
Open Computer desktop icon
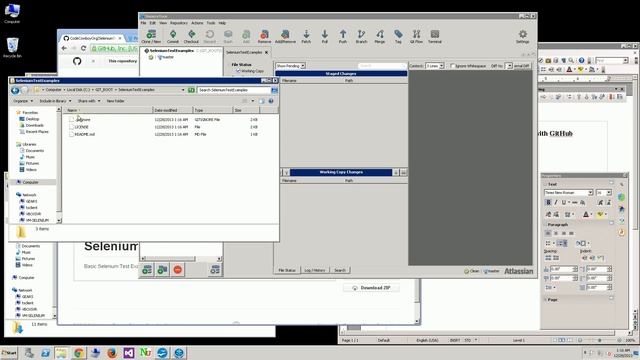click(x=12, y=13)
